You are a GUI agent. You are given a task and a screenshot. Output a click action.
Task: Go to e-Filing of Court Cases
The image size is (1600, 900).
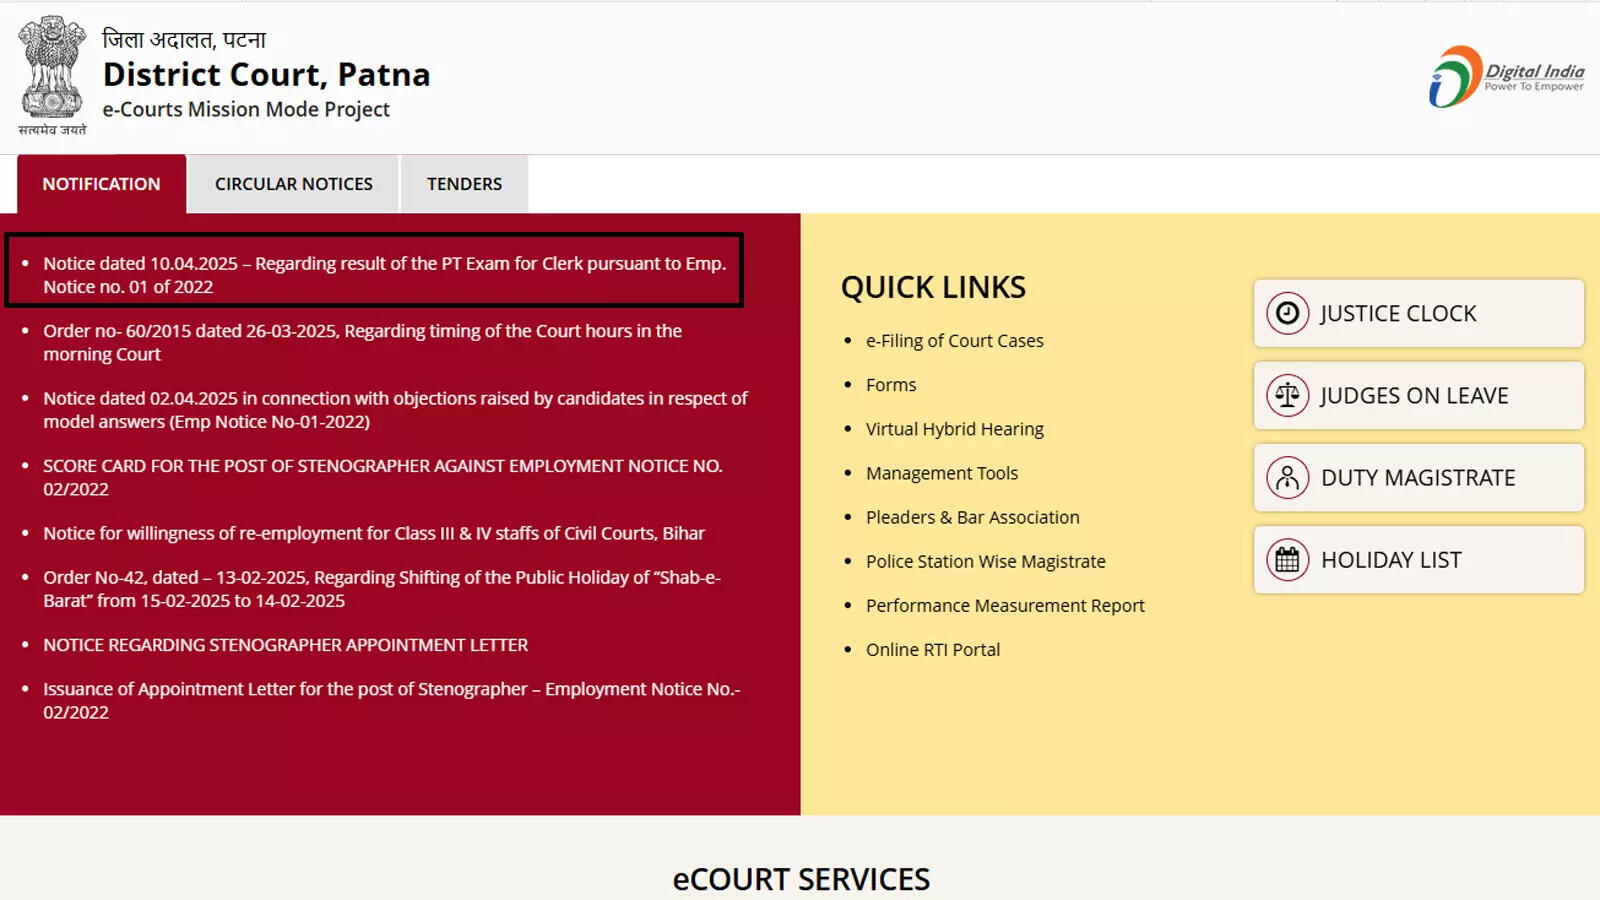click(x=954, y=341)
